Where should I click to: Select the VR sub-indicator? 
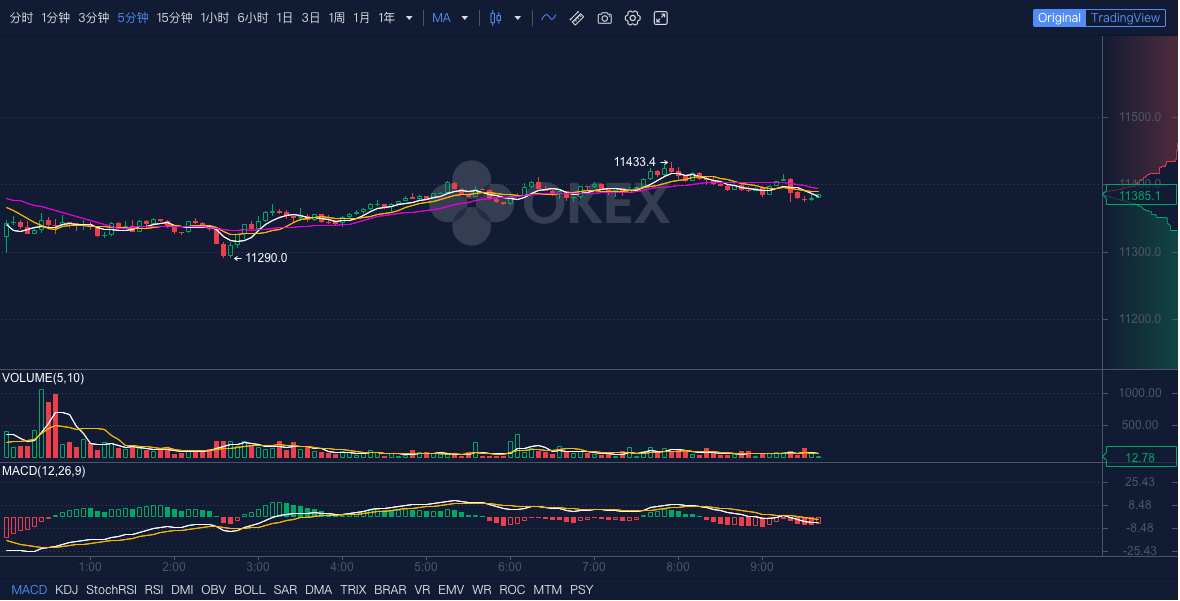(x=422, y=590)
